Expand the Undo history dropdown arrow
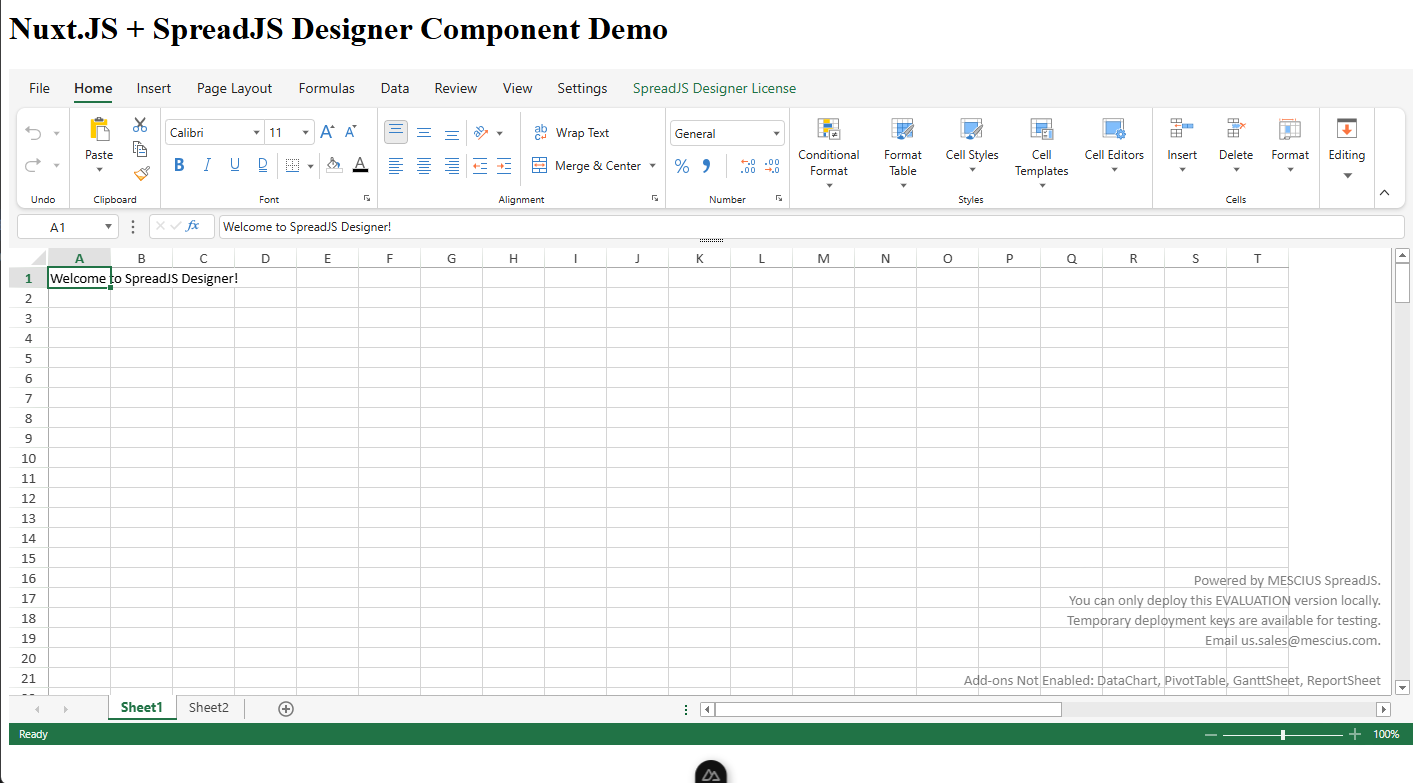 click(56, 133)
